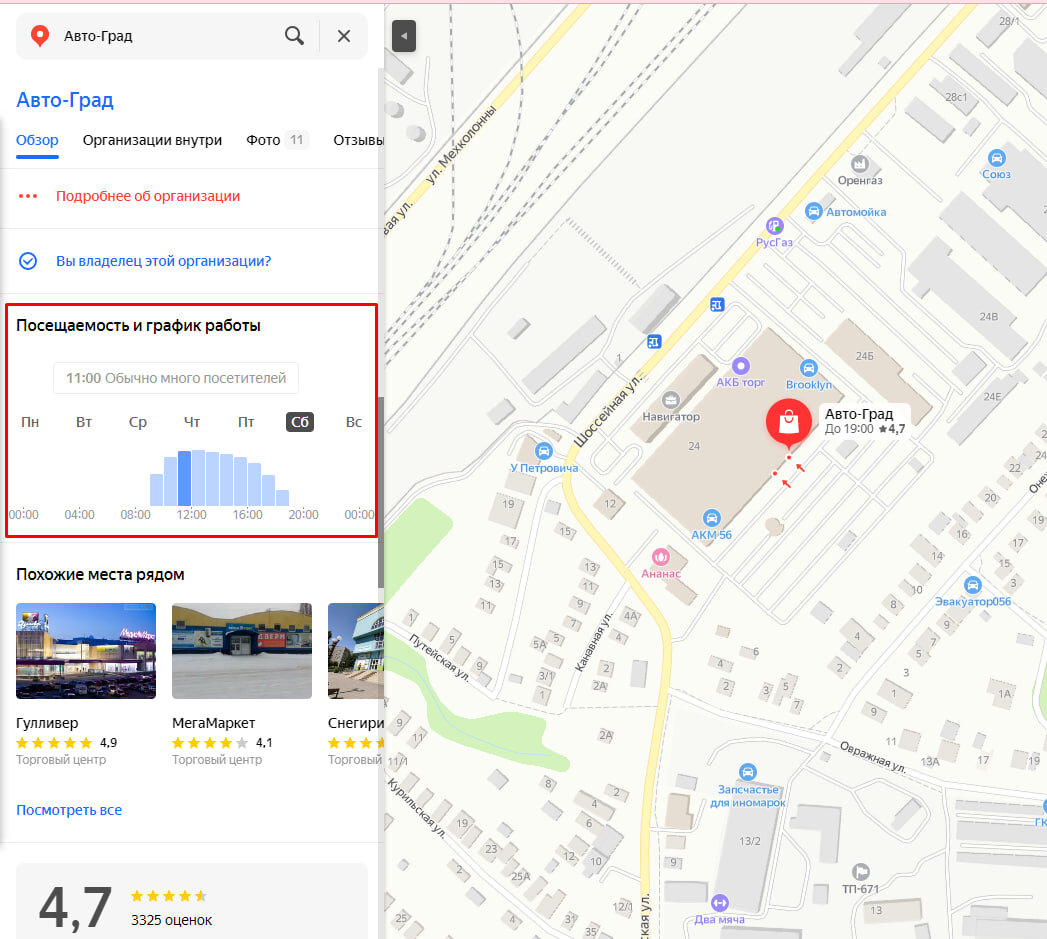Click the red Авто-Град shopping bag marker

789,421
